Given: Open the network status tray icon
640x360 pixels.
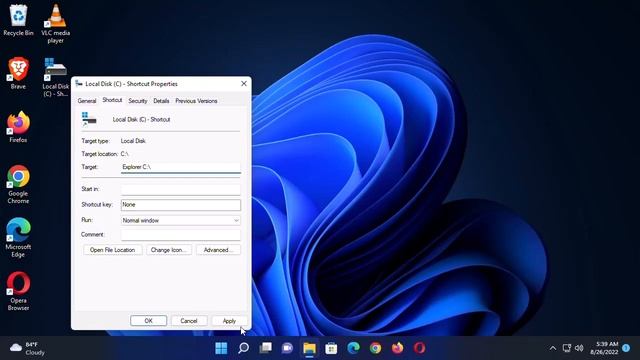Looking at the screenshot, I should 567,348.
